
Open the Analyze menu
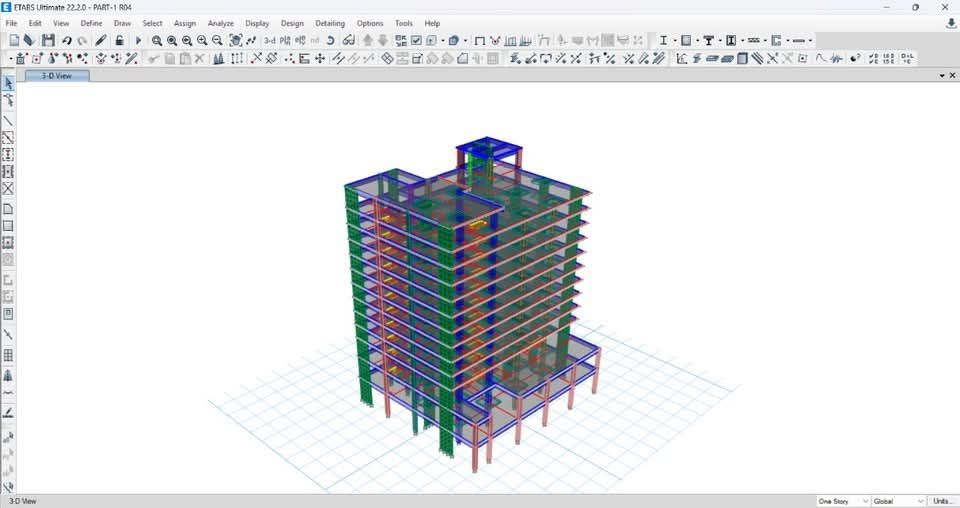pos(220,23)
